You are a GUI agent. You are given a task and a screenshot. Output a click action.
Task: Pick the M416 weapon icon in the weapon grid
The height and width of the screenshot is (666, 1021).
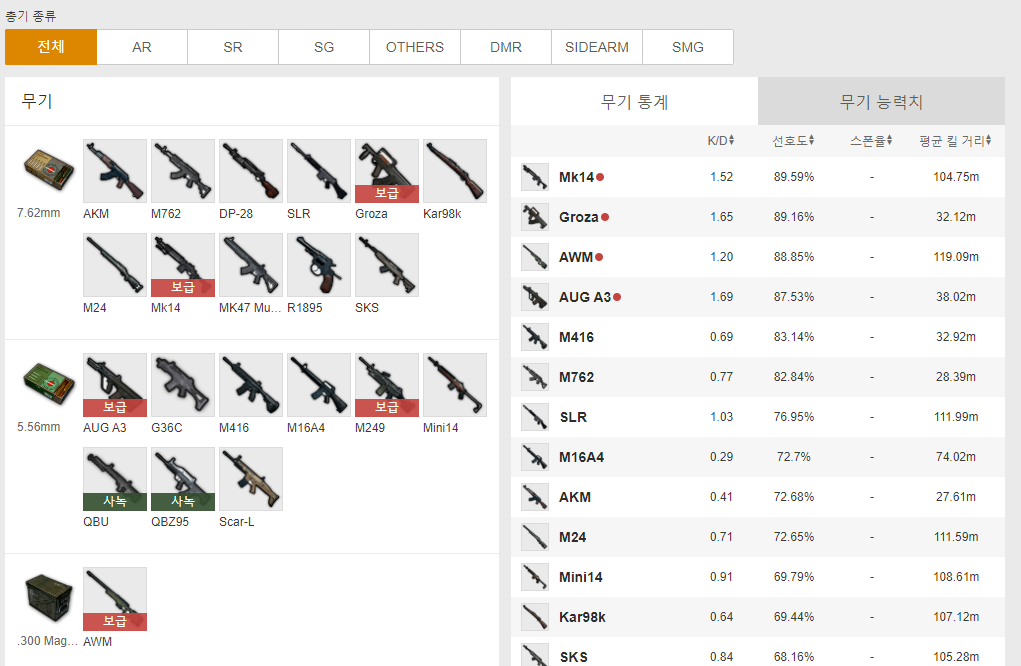click(x=251, y=385)
